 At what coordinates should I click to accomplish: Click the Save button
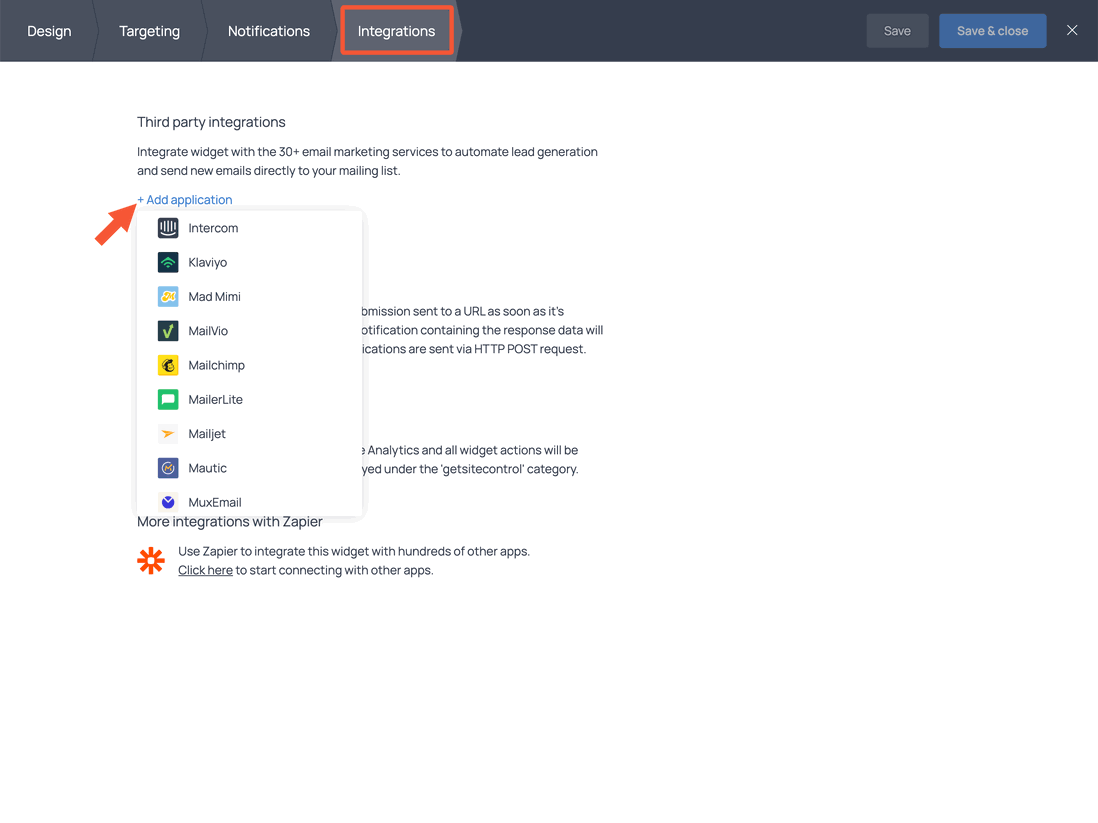(897, 31)
